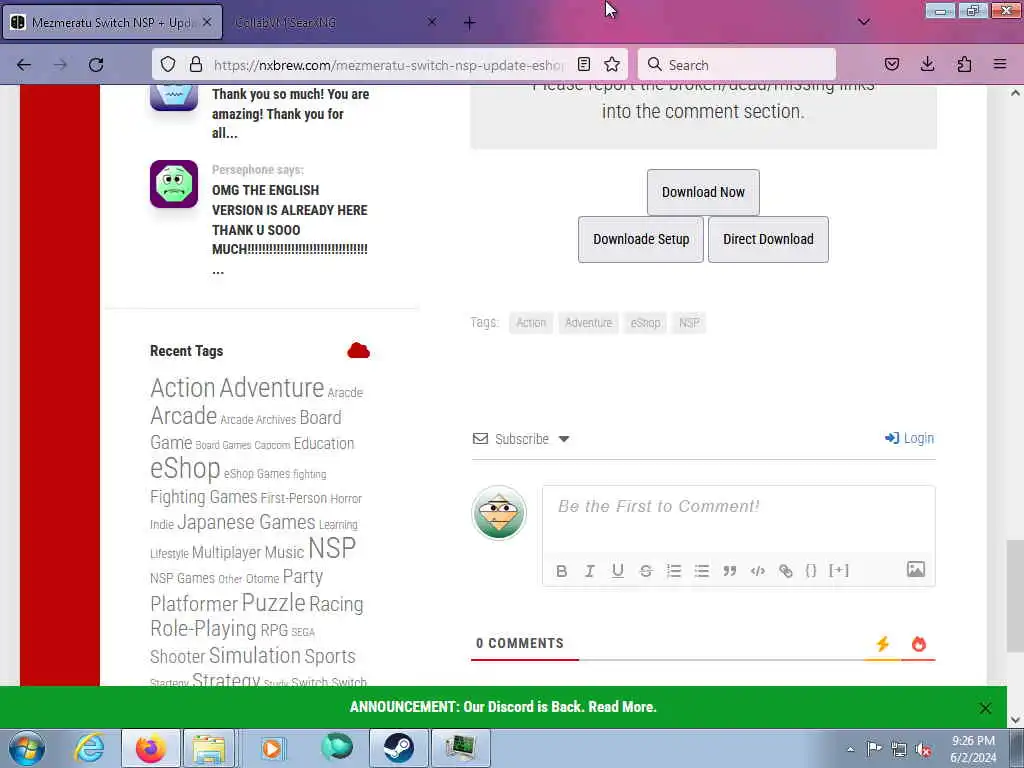The image size is (1024, 768).
Task: Open the Windows Start orb
Action: [x=27, y=748]
